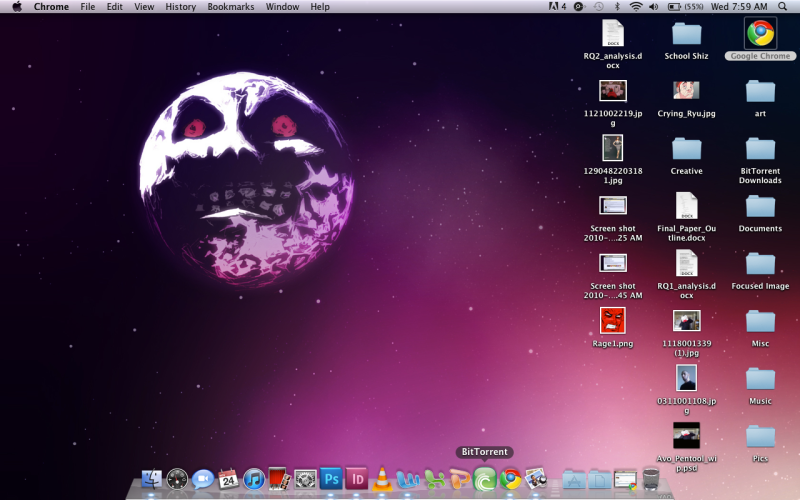Open the Help menu
This screenshot has height=500, width=800.
(x=320, y=7)
